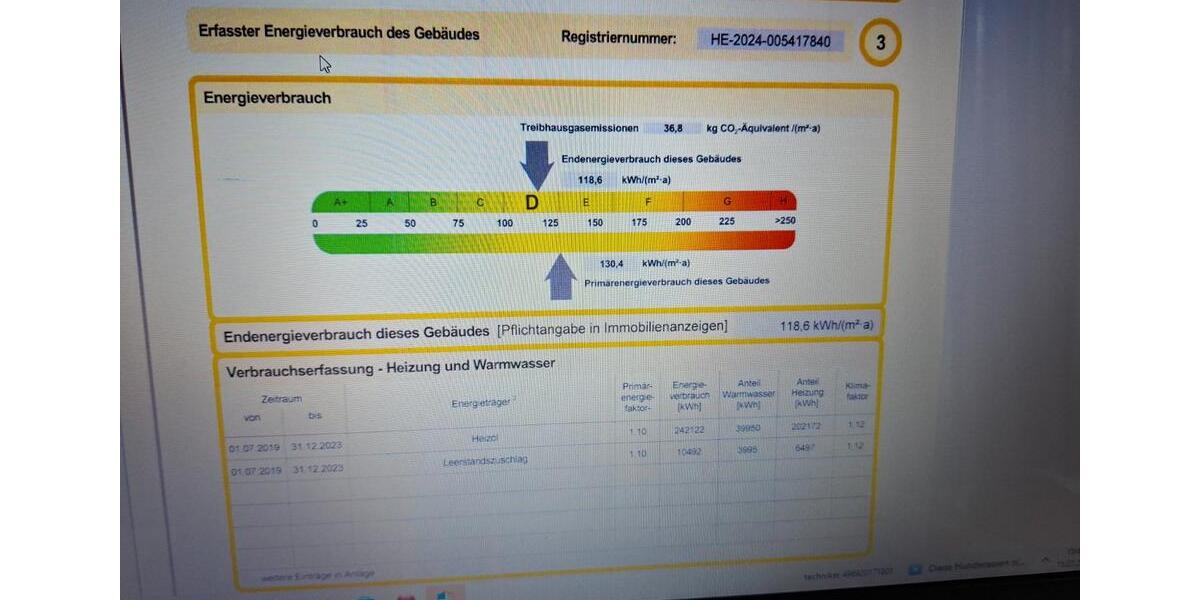This screenshot has height=600, width=1200.
Task: Click the Registriernummer label
Action: (618, 39)
